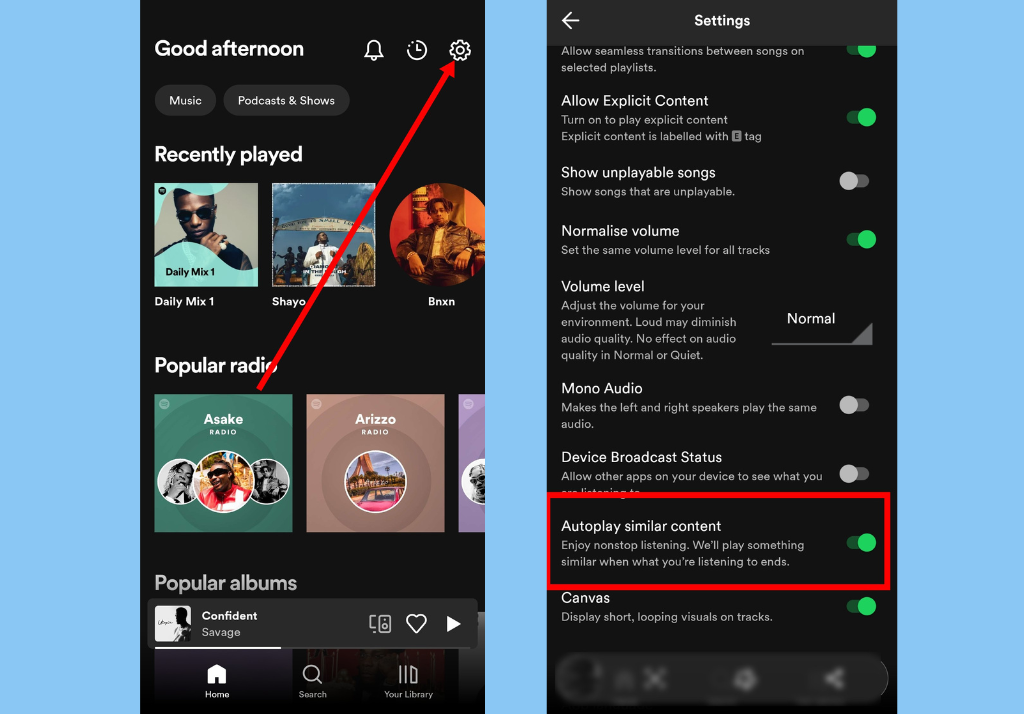Open Your Library tab

pos(408,681)
